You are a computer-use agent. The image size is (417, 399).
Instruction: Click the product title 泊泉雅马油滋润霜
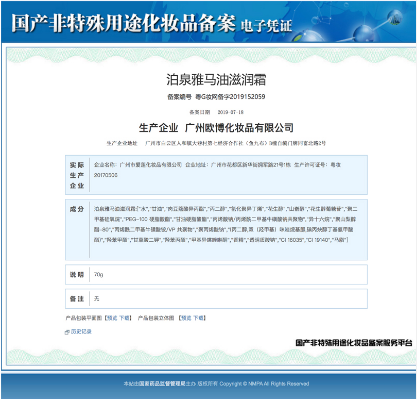[x=216, y=80]
